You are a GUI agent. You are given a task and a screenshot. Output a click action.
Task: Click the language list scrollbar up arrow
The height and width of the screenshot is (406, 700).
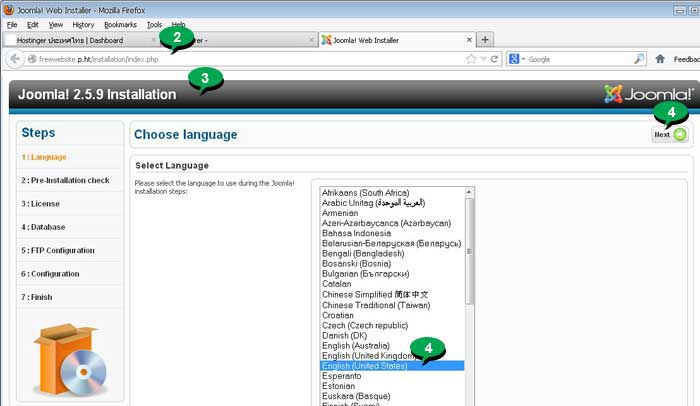[469, 192]
